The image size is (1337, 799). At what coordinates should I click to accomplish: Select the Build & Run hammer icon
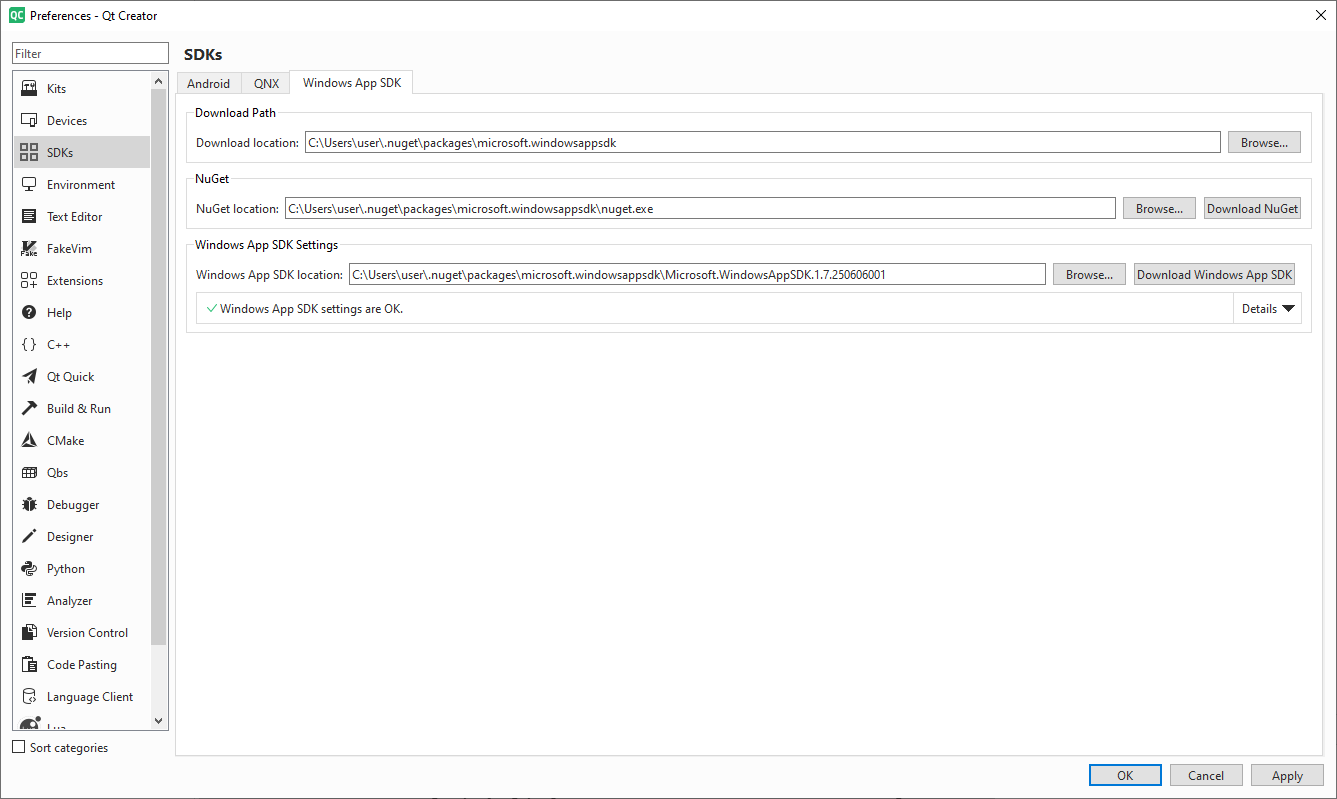[29, 409]
